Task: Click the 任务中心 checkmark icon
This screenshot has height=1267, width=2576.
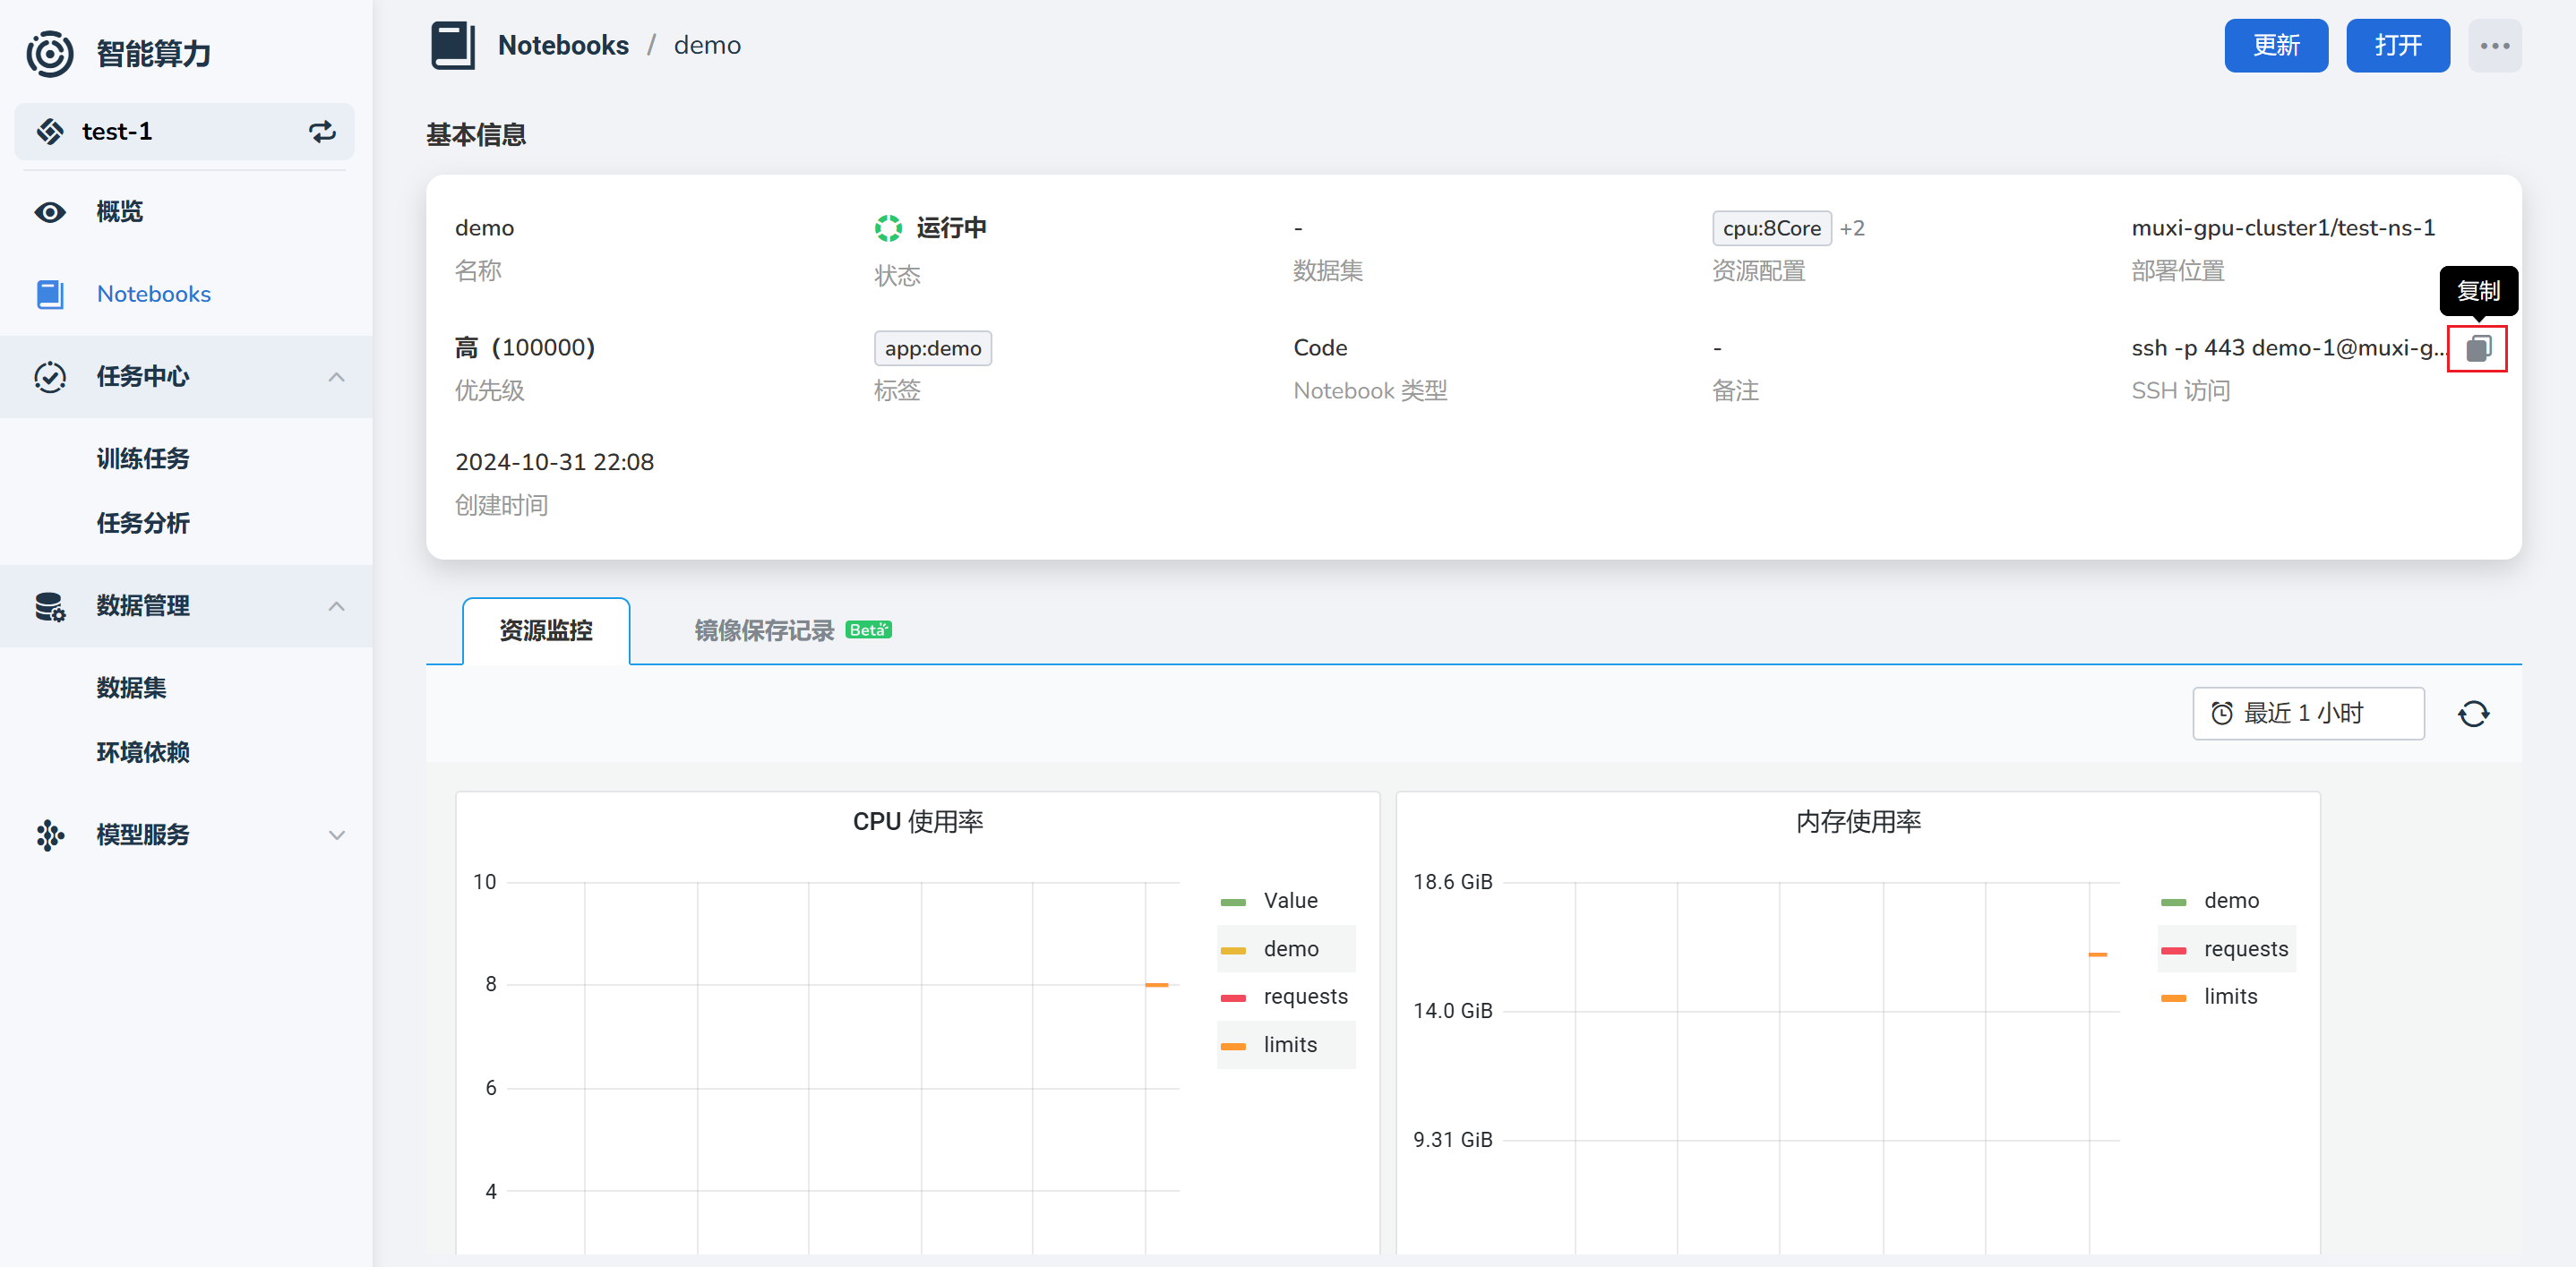Action: 50,377
